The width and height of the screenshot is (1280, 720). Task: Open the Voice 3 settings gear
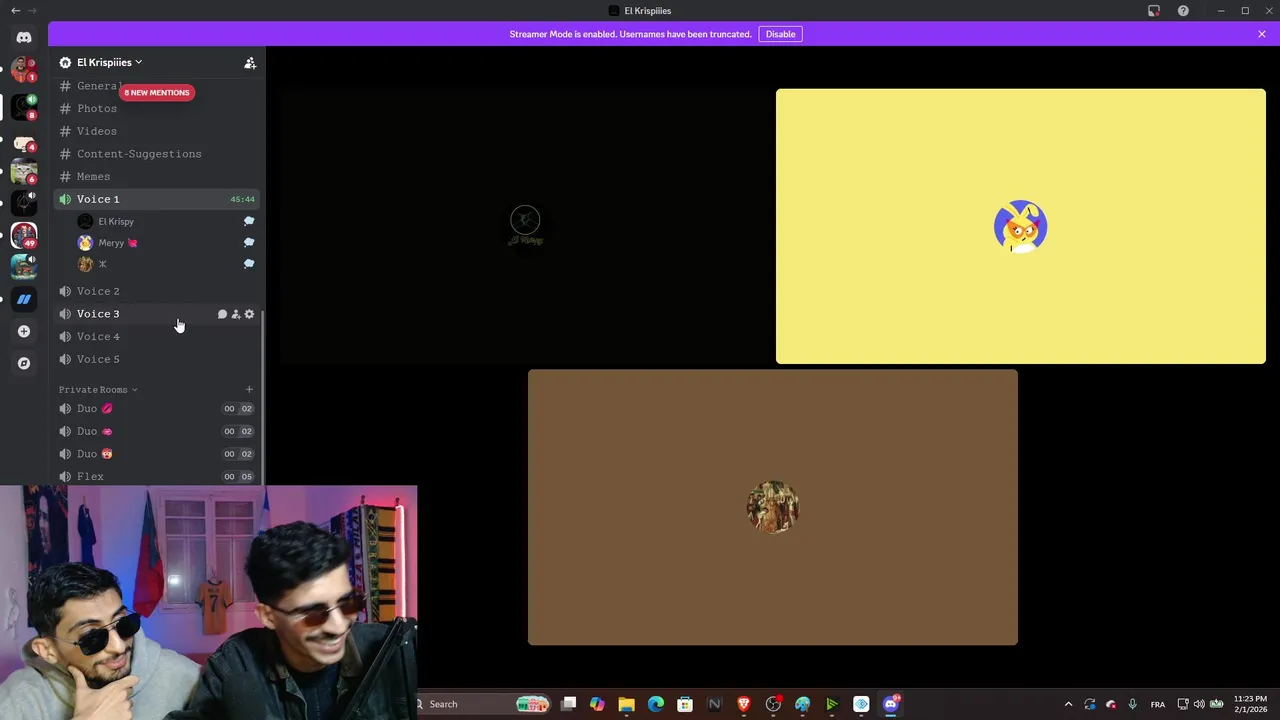(x=250, y=314)
